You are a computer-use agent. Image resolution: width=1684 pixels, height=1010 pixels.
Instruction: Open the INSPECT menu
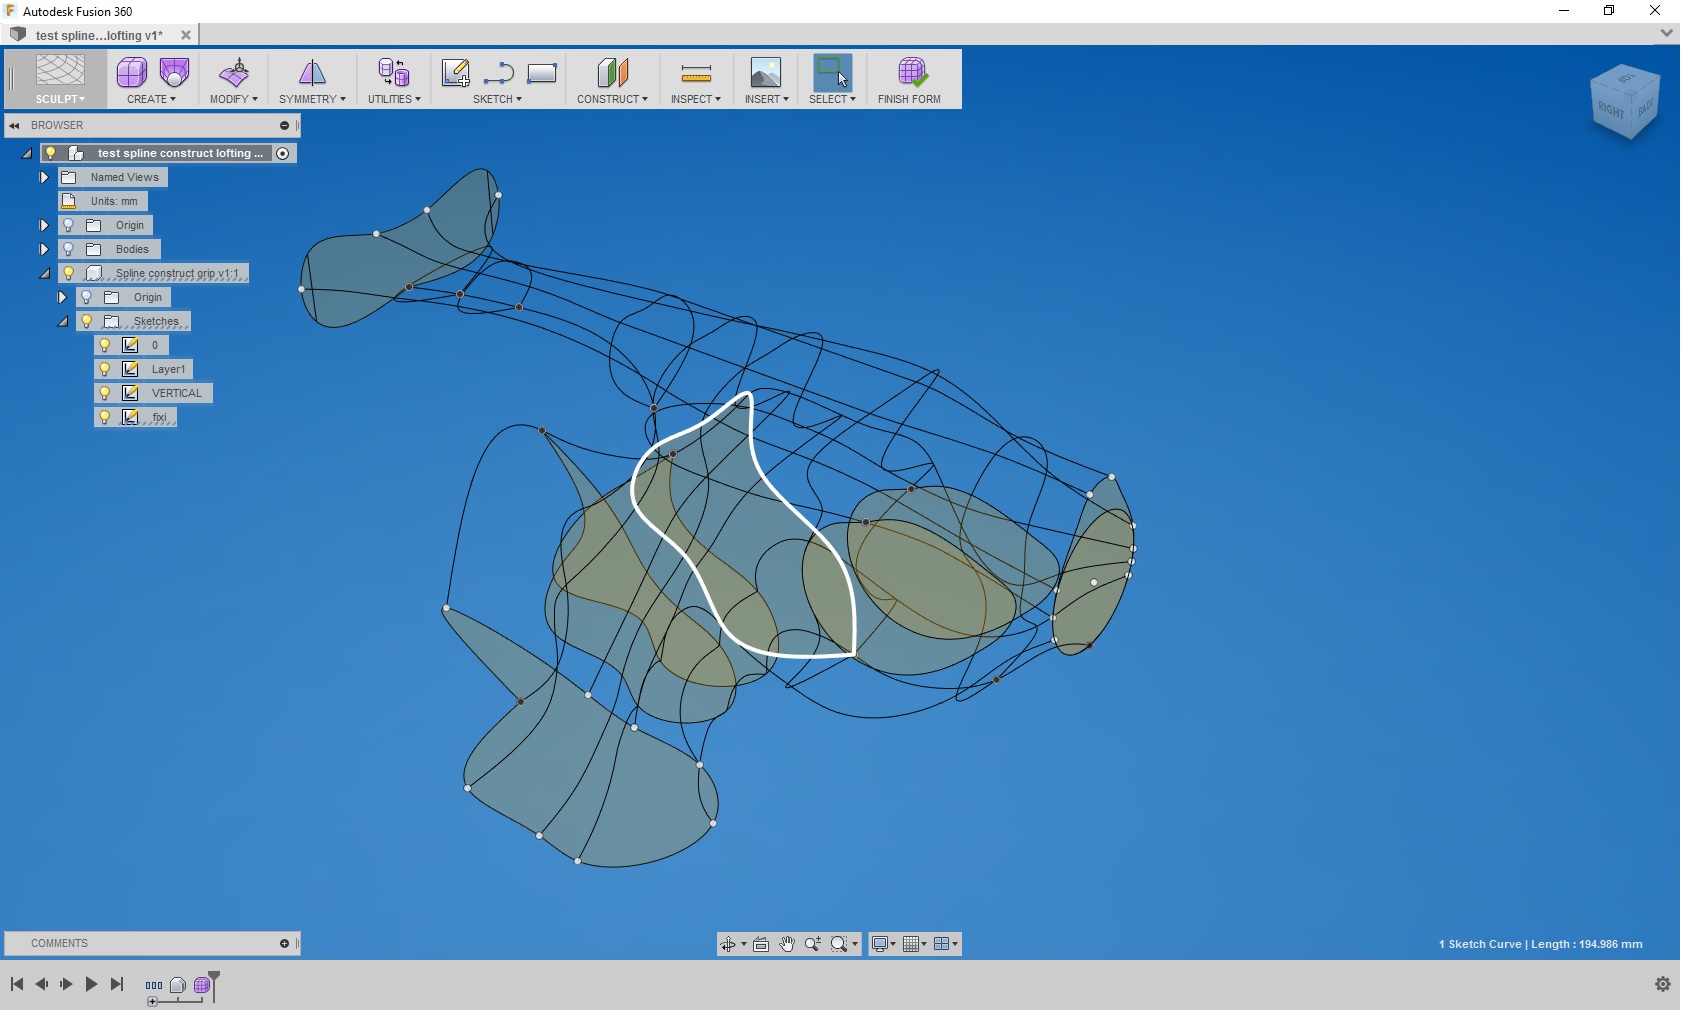click(696, 99)
